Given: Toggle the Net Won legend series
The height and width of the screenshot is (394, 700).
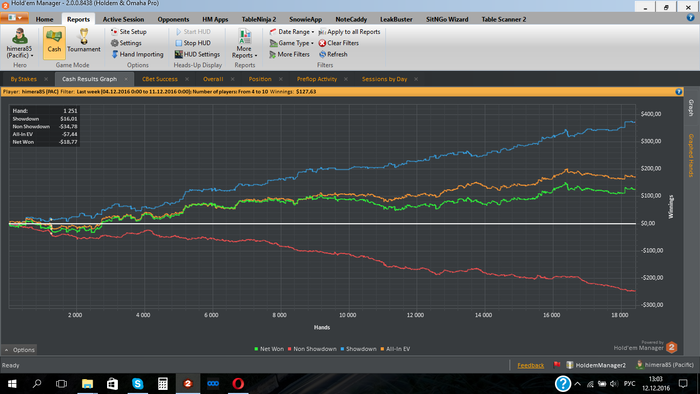Looking at the screenshot, I should [x=269, y=349].
